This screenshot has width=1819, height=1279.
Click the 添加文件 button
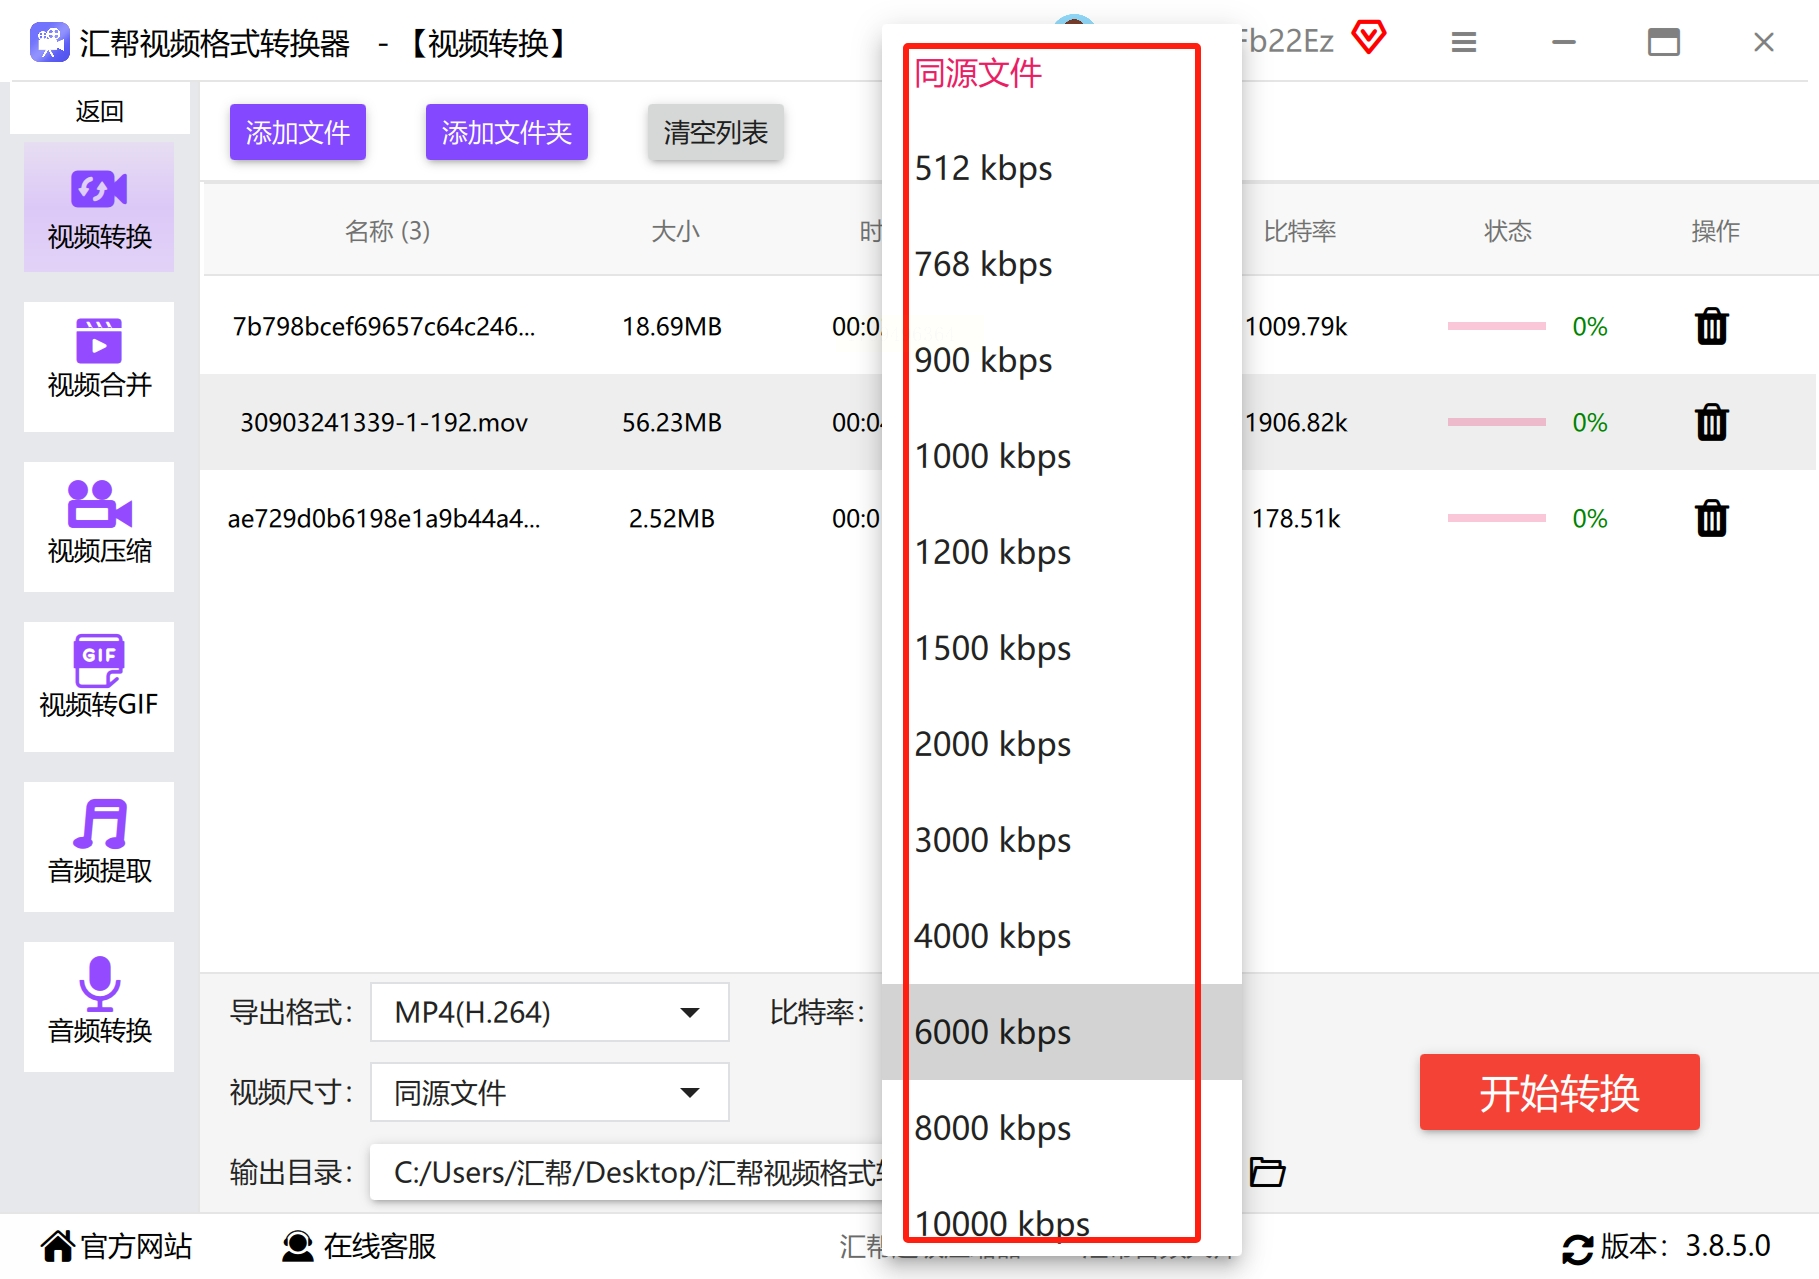click(298, 132)
